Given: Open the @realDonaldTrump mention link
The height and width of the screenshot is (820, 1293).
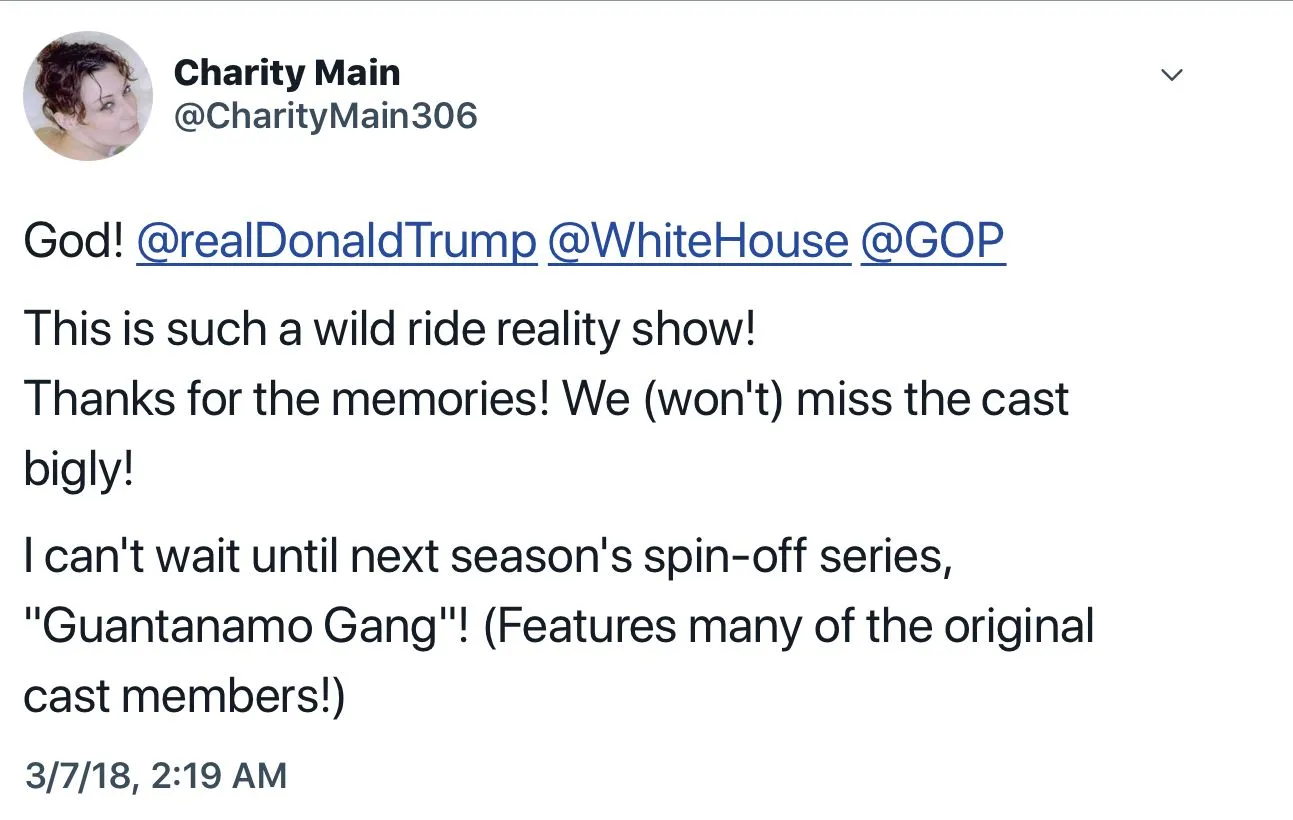Looking at the screenshot, I should click(335, 241).
